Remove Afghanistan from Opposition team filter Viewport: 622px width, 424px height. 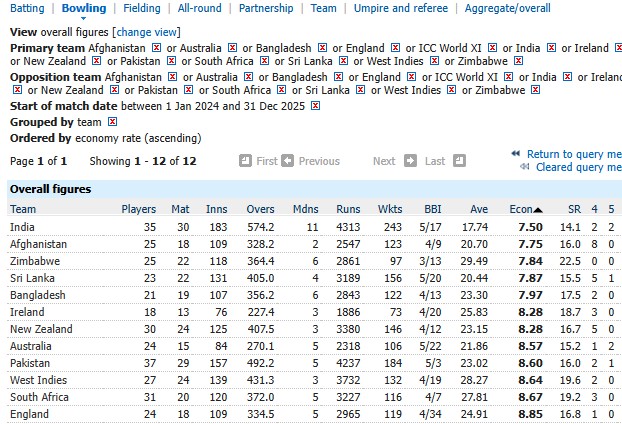click(x=173, y=77)
